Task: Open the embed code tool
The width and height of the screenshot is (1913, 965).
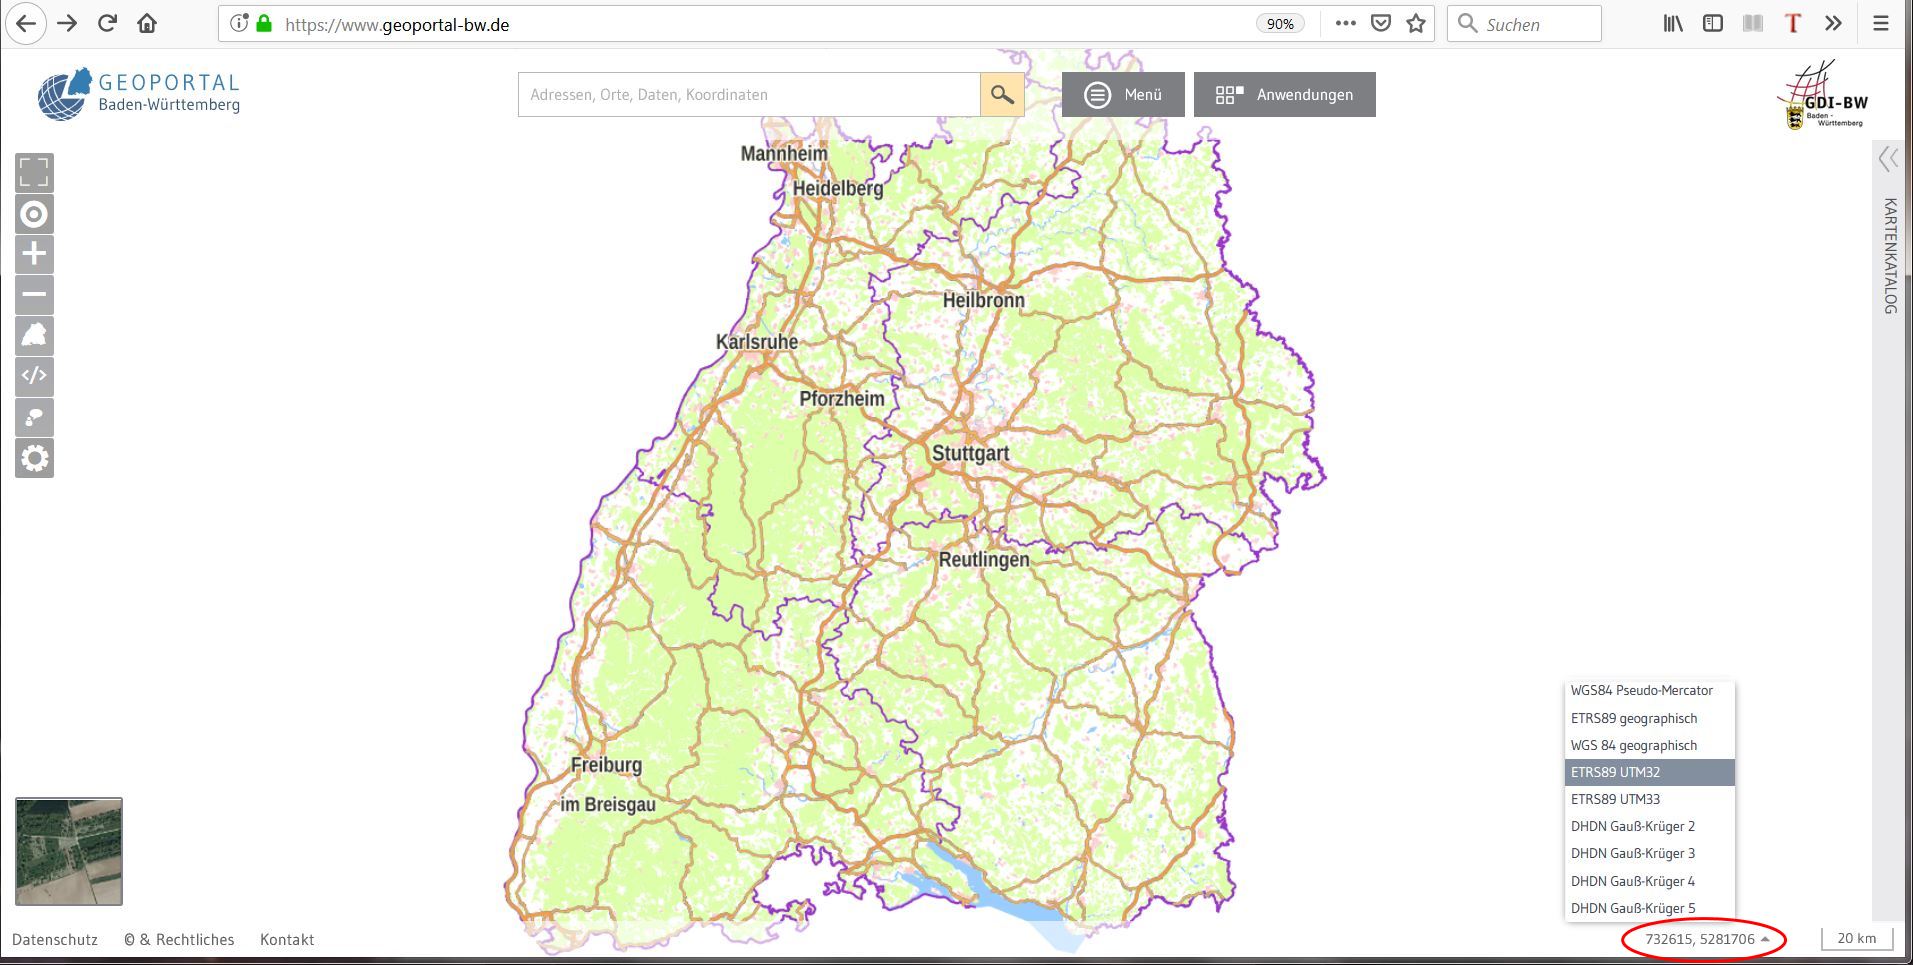Action: coord(34,376)
